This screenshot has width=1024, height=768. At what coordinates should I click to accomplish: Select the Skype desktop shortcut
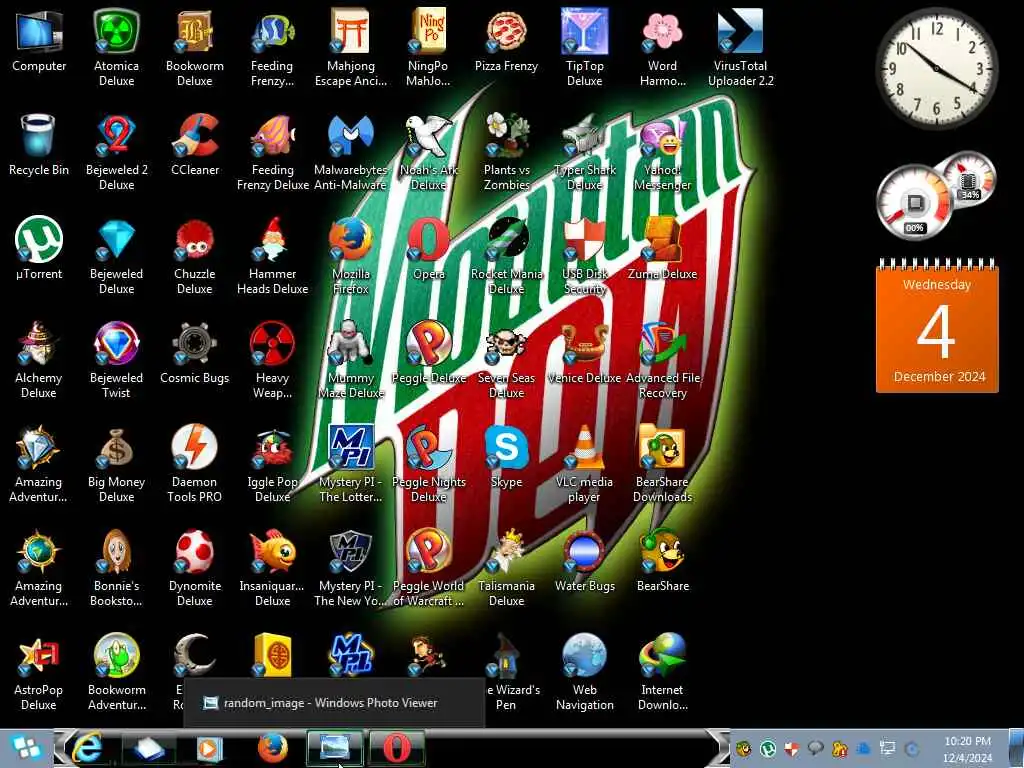tap(507, 456)
